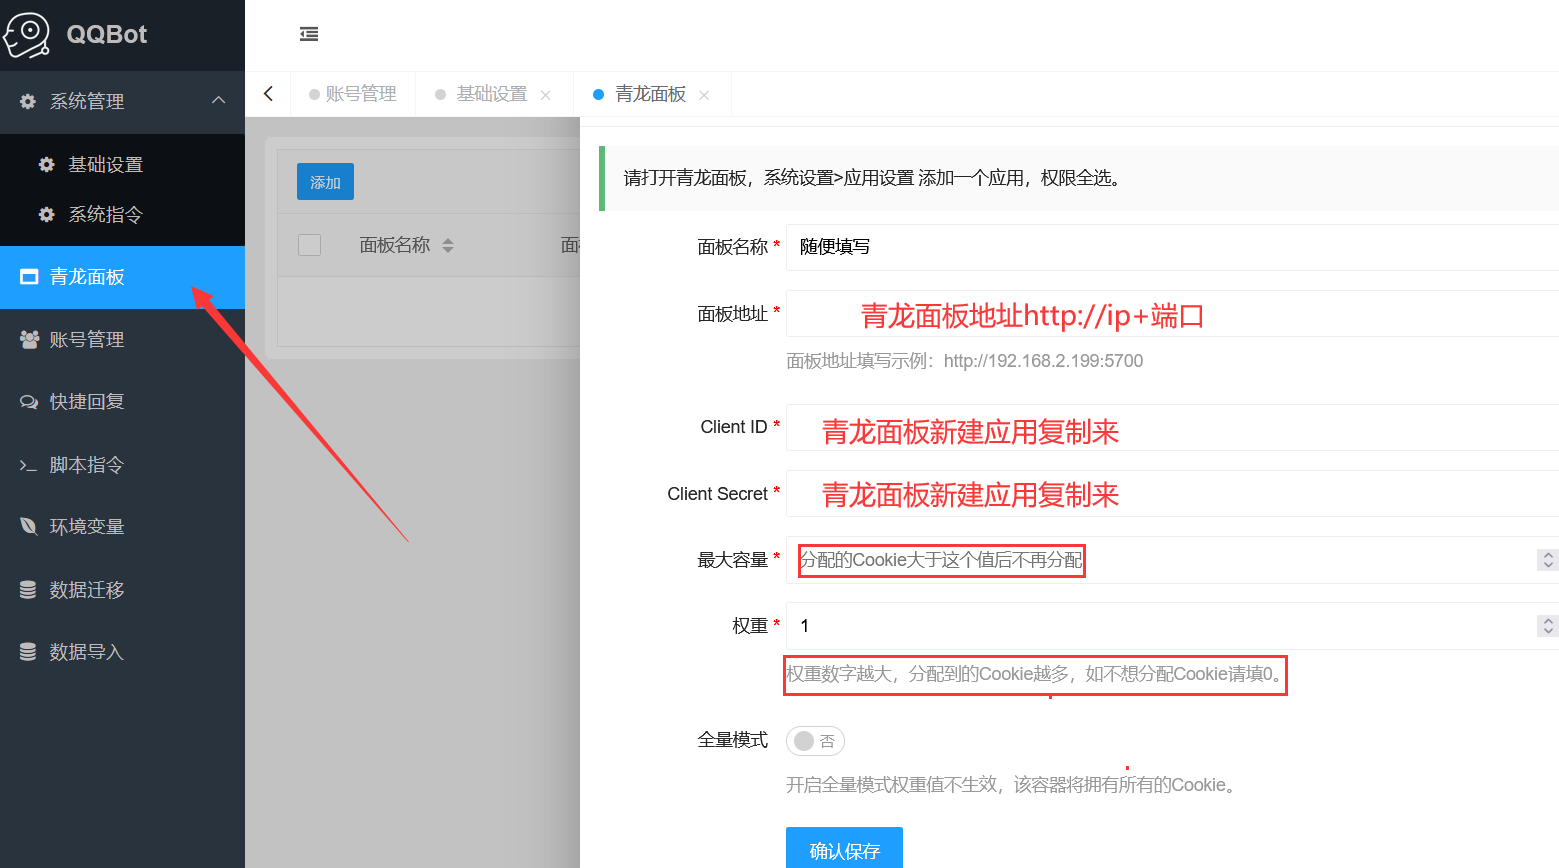Switch to the 青龙面板 tab
This screenshot has width=1559, height=868.
(x=650, y=94)
